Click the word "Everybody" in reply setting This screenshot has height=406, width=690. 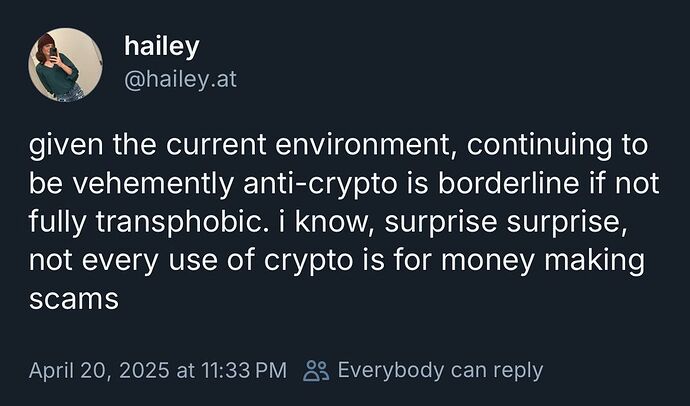click(391, 371)
